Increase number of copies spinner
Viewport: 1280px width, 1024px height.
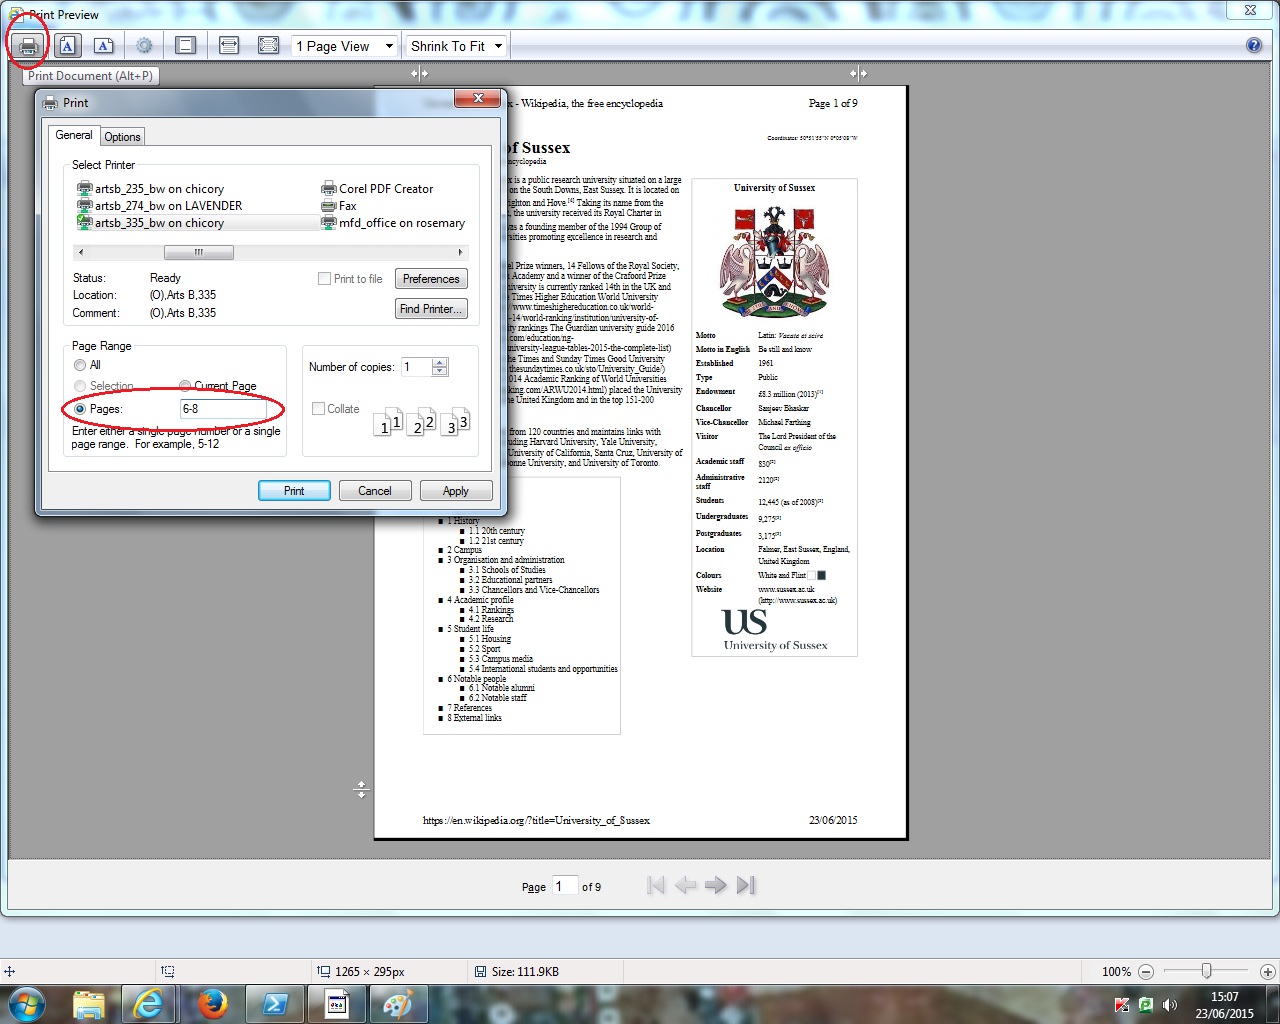pyautogui.click(x=440, y=362)
